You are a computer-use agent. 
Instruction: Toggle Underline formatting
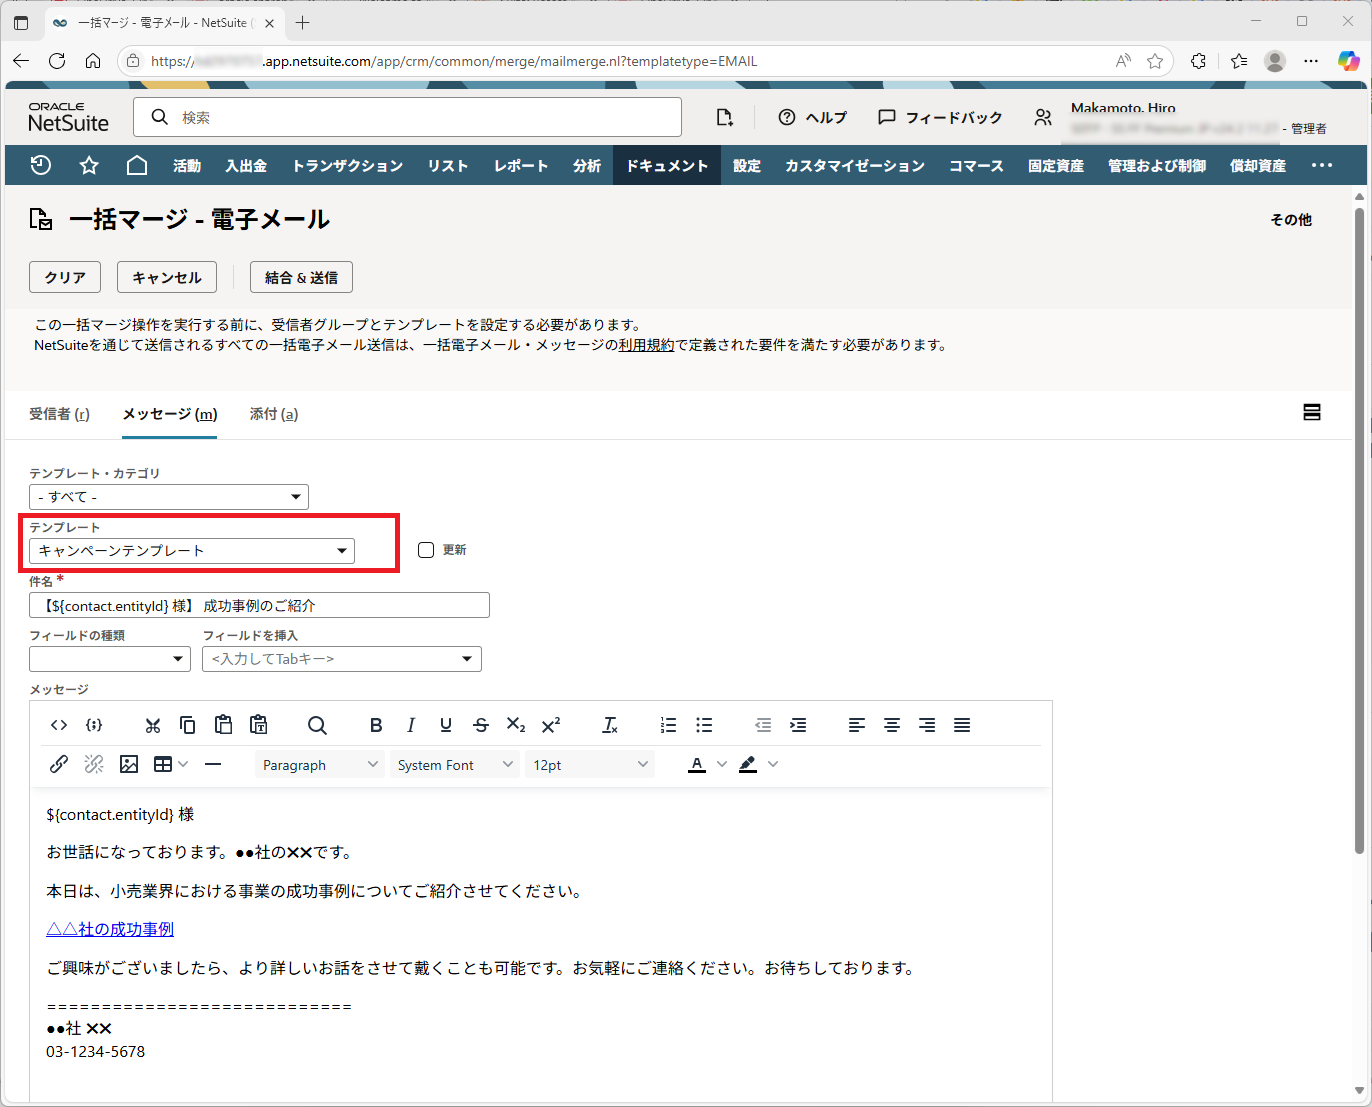click(446, 725)
